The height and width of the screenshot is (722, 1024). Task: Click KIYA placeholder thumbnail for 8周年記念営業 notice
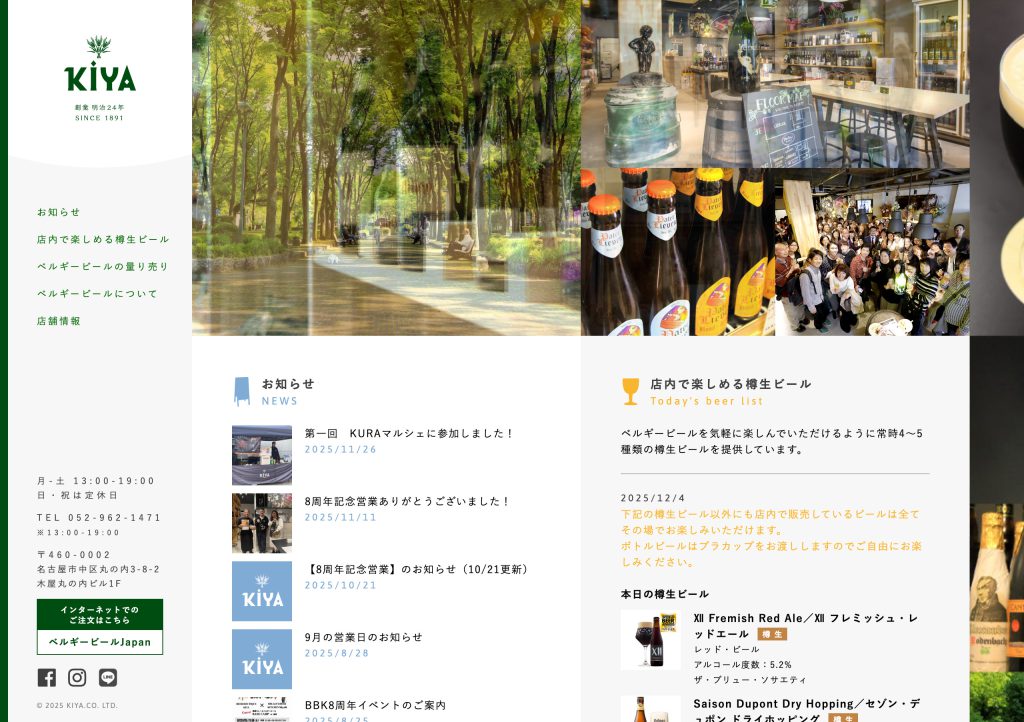coord(262,591)
